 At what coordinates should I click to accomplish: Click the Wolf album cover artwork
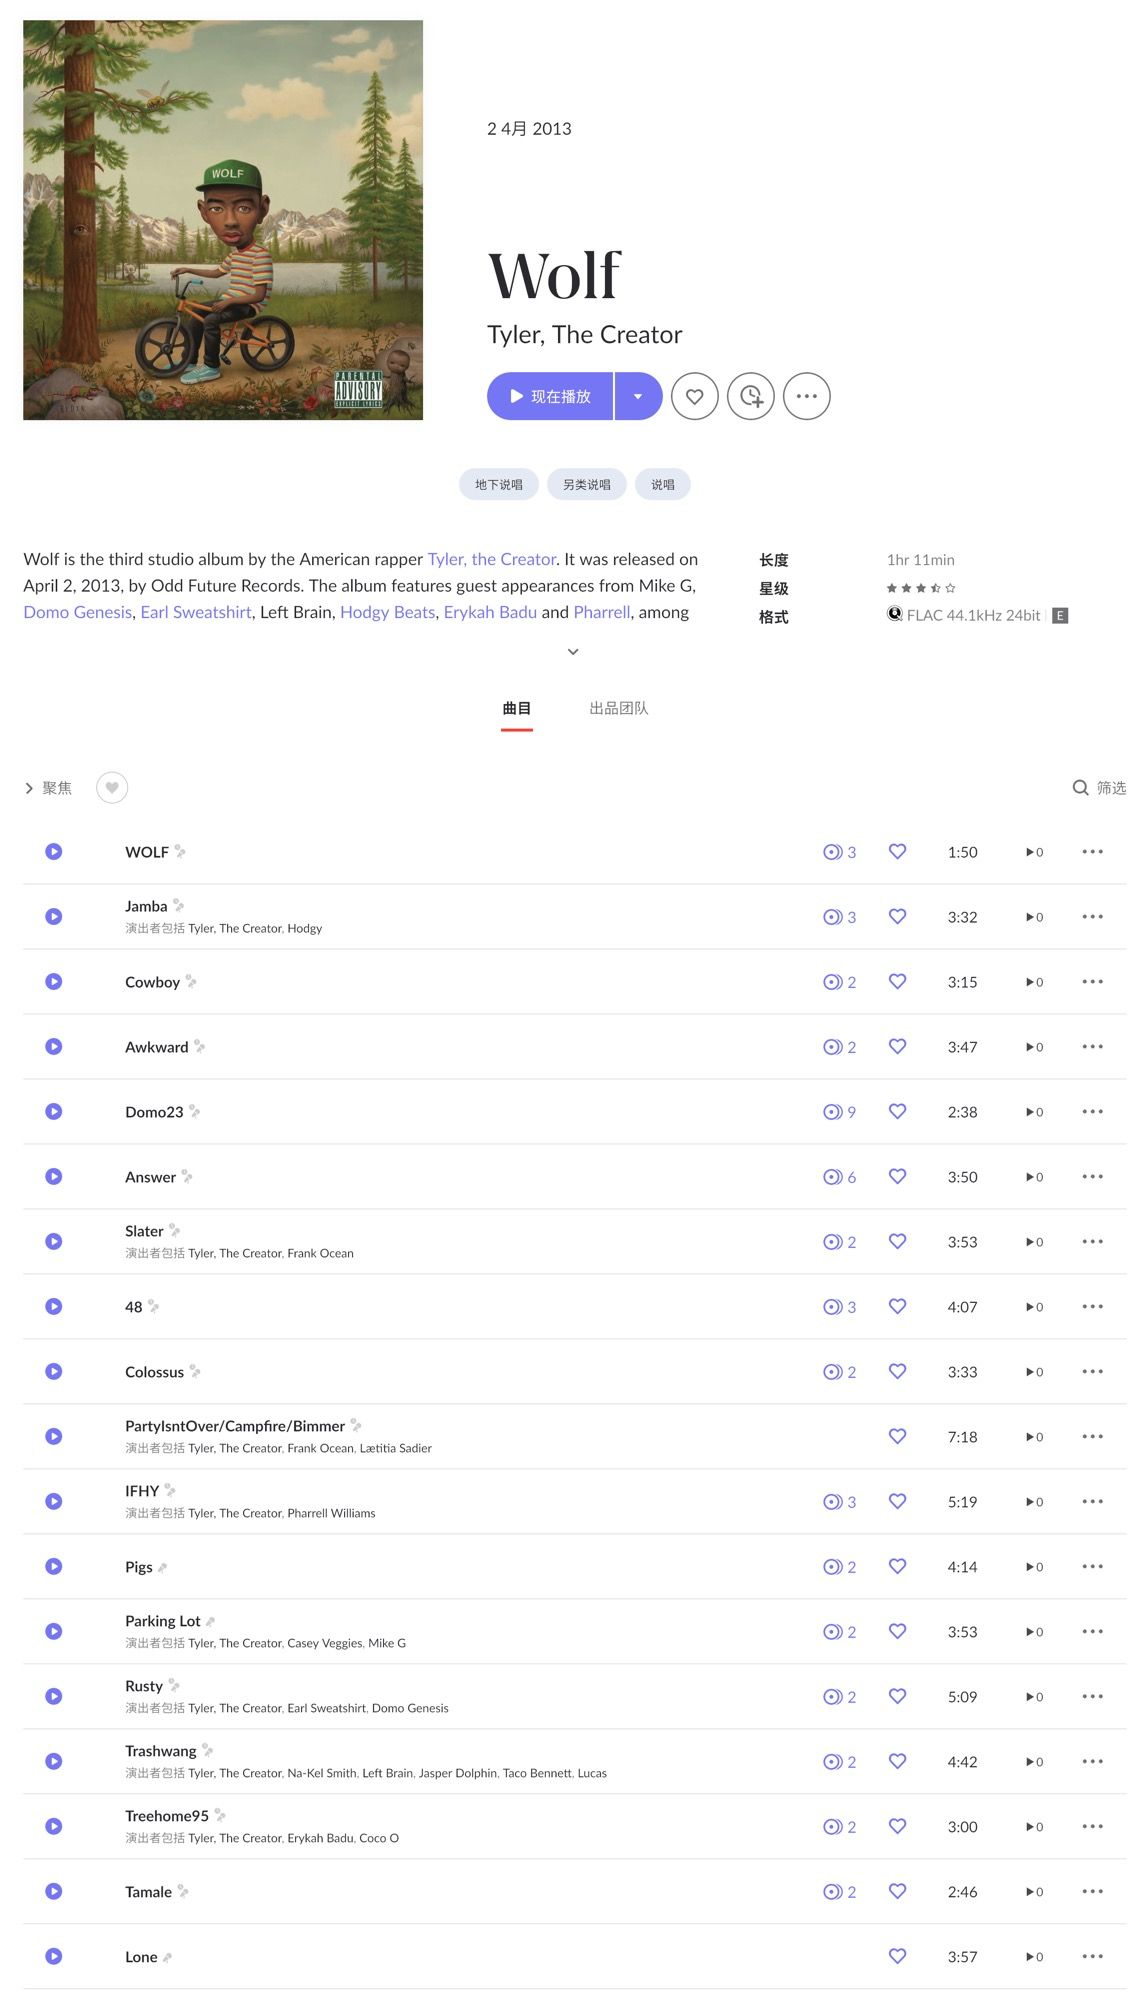click(x=223, y=220)
